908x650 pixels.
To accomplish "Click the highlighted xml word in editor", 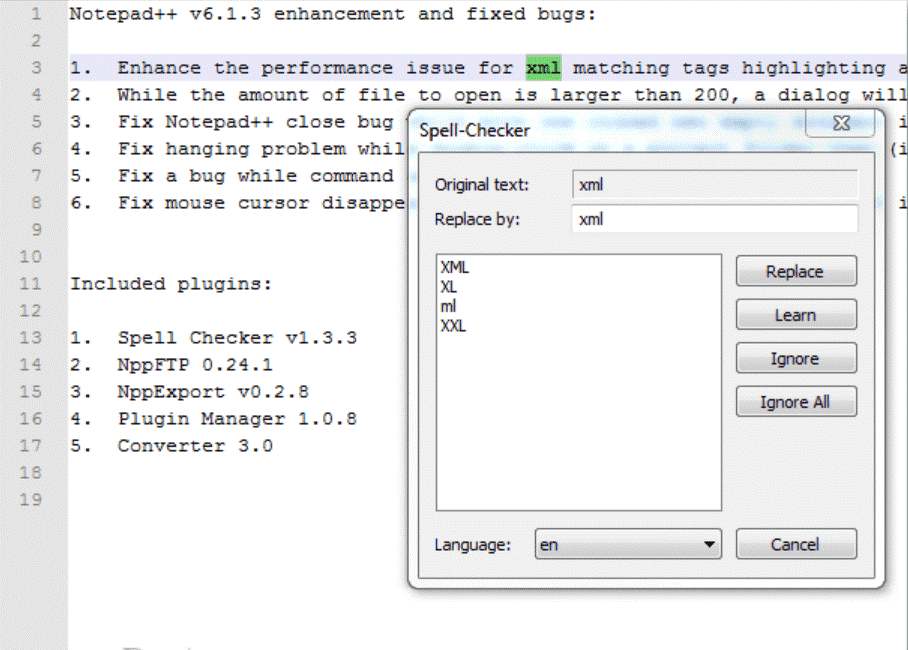I will coord(543,67).
